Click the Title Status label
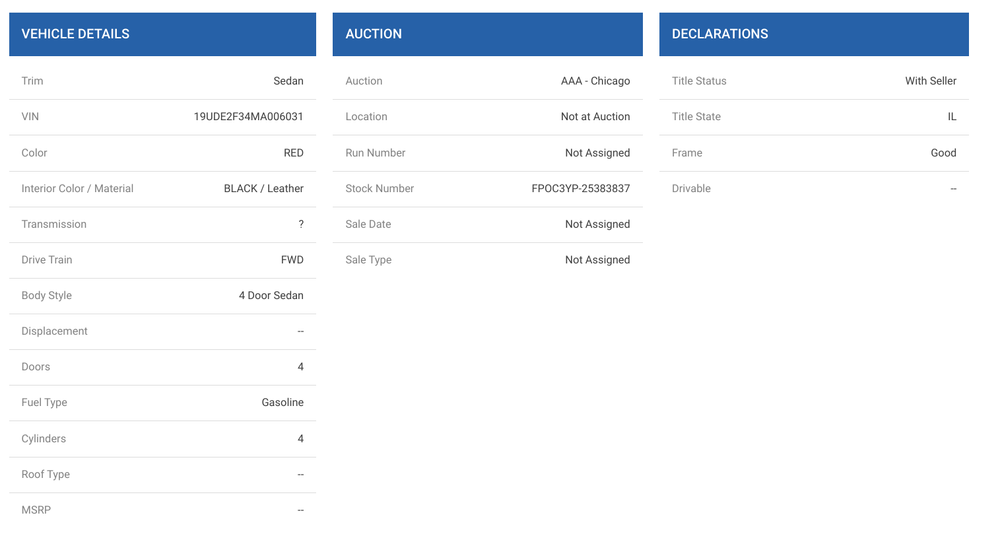This screenshot has height=546, width=1000. click(x=699, y=81)
